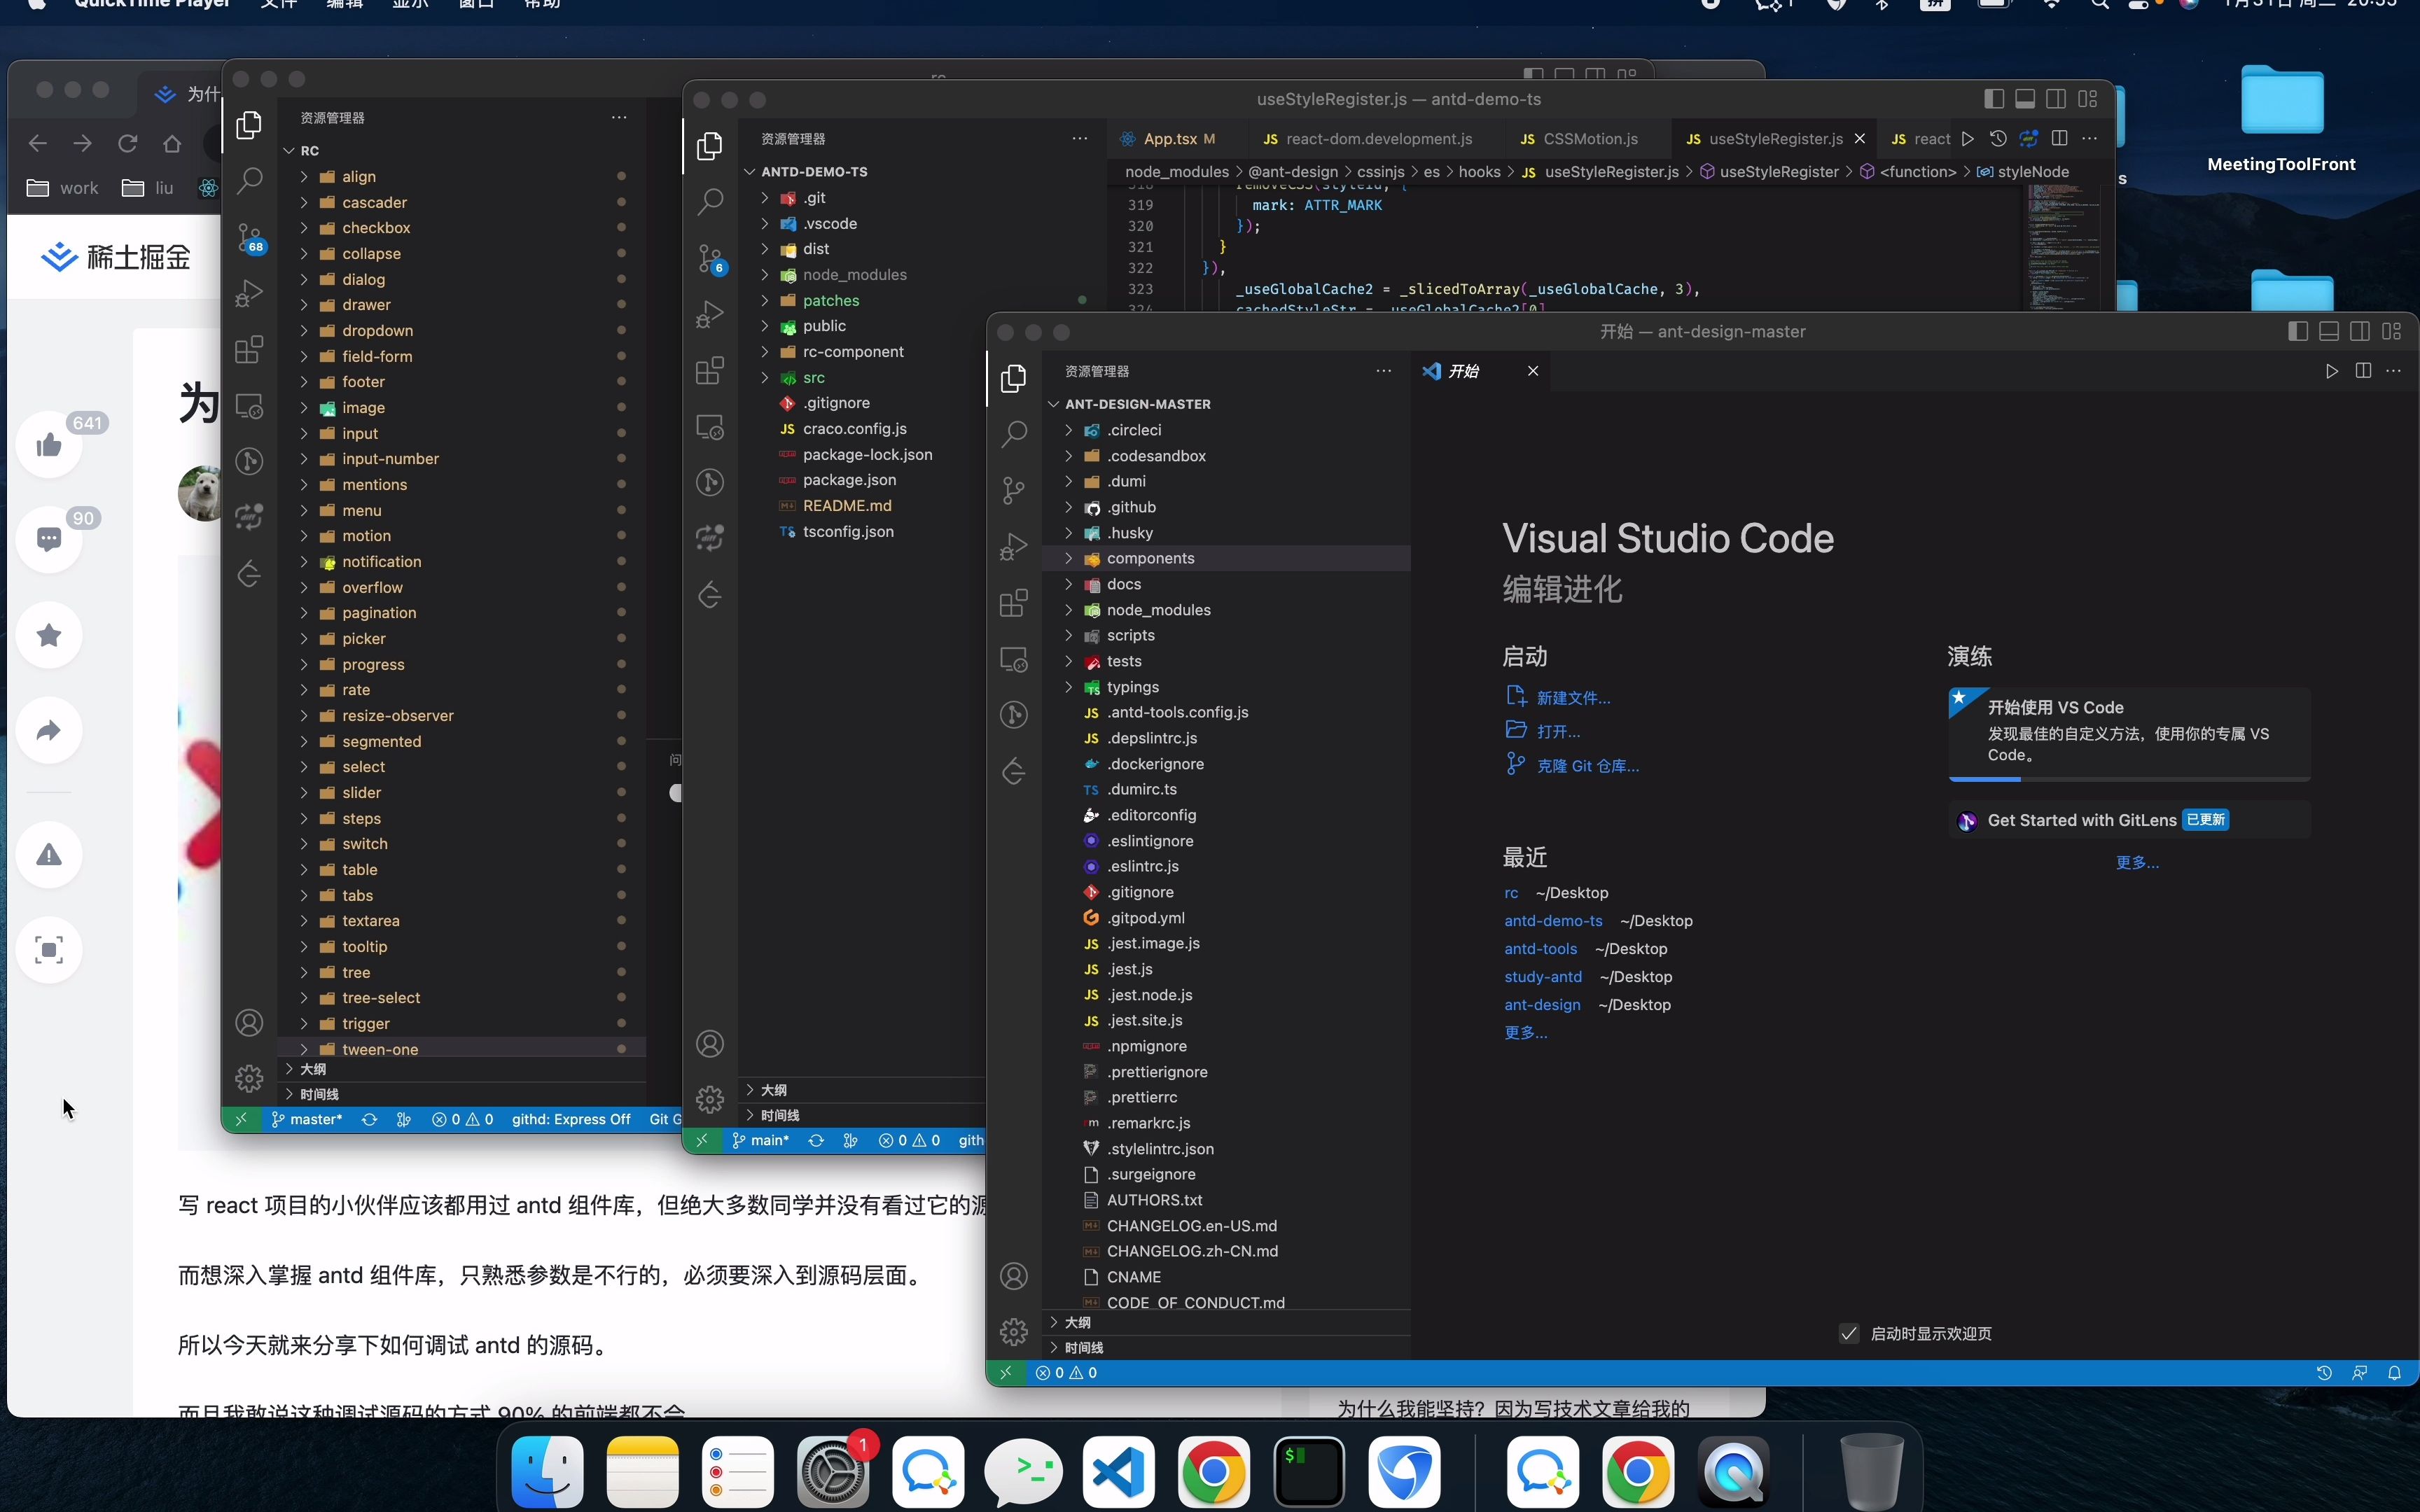
Task: Click 新建文件... link on welcome page
Action: tap(1573, 698)
